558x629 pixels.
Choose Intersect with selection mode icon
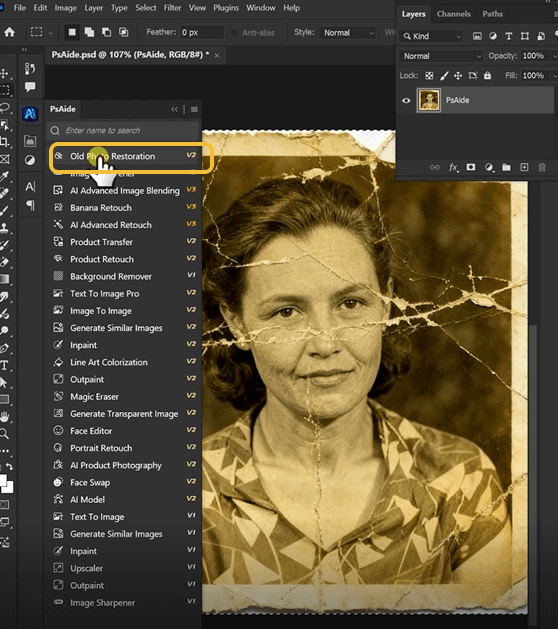pyautogui.click(x=124, y=32)
